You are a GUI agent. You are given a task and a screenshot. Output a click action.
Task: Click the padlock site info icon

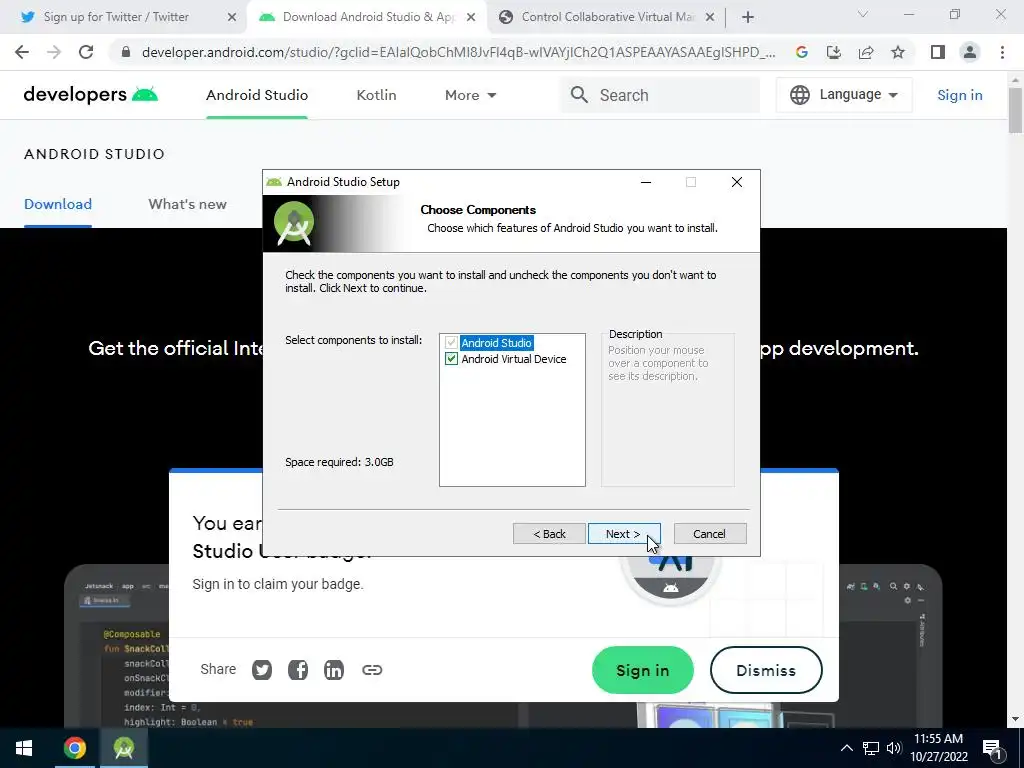tap(126, 52)
